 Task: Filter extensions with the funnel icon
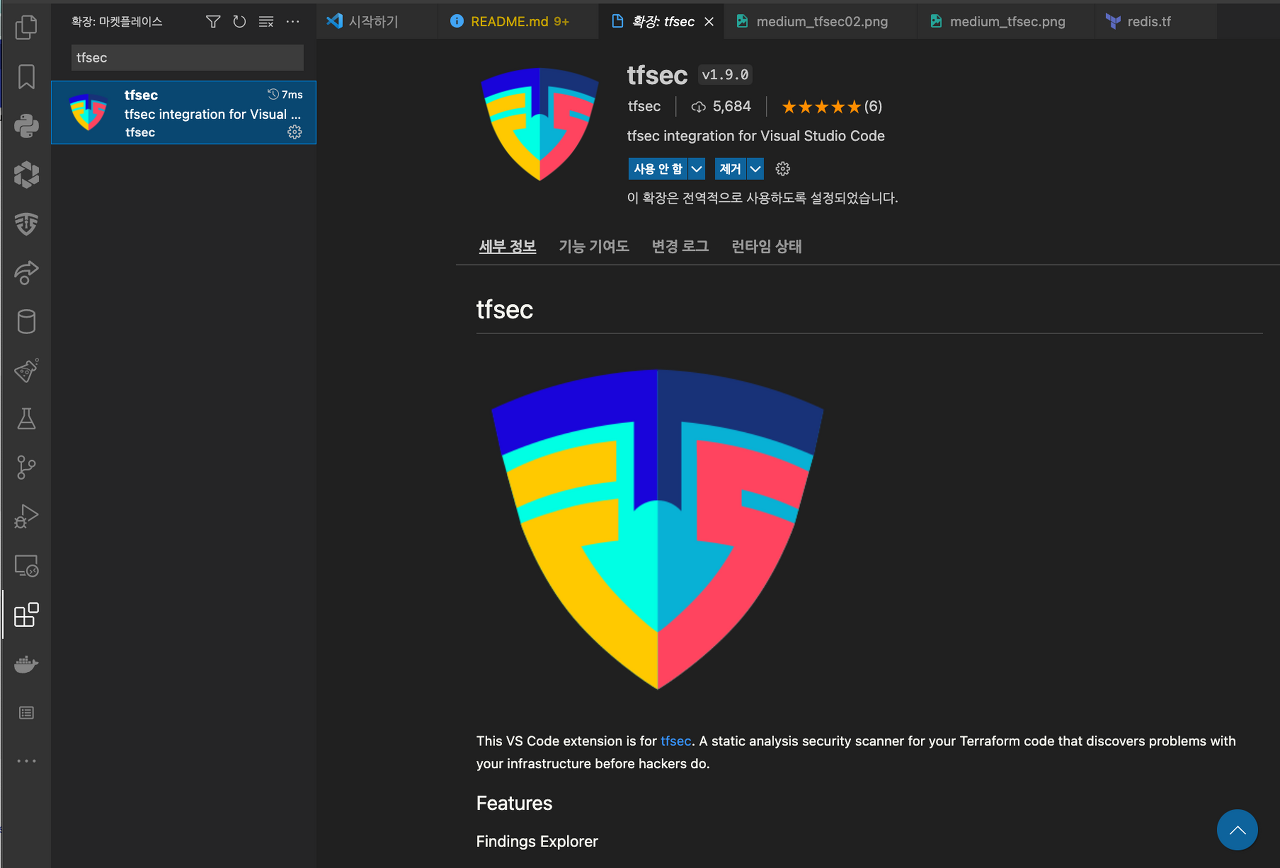213,21
